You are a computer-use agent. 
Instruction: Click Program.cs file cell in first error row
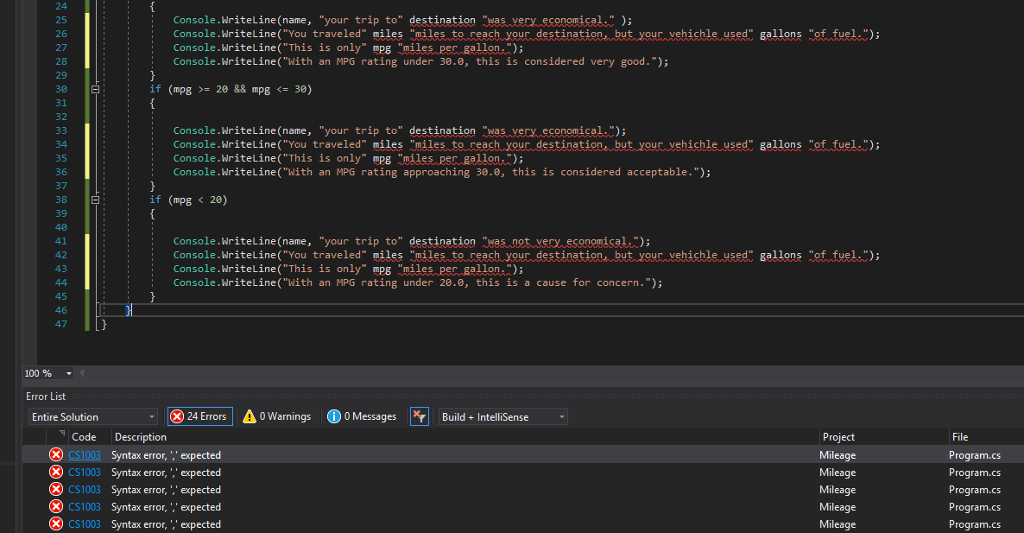974,455
